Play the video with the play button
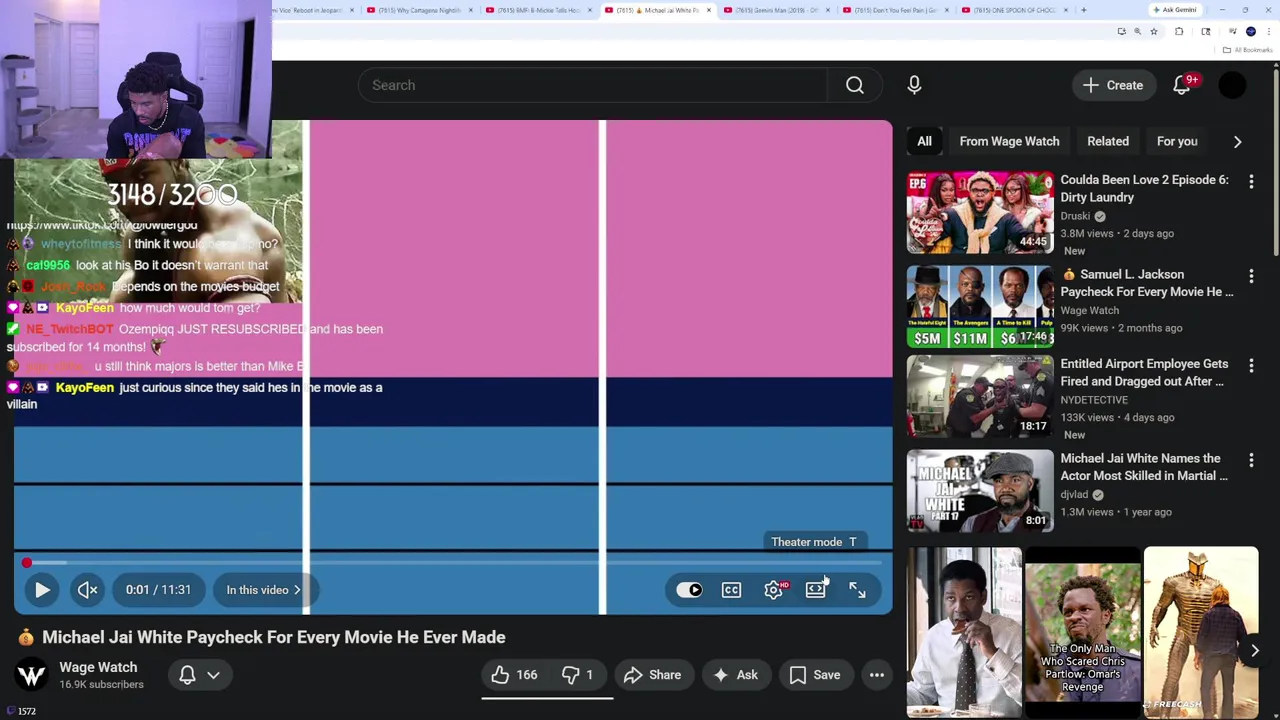Image resolution: width=1280 pixels, height=720 pixels. click(x=42, y=590)
